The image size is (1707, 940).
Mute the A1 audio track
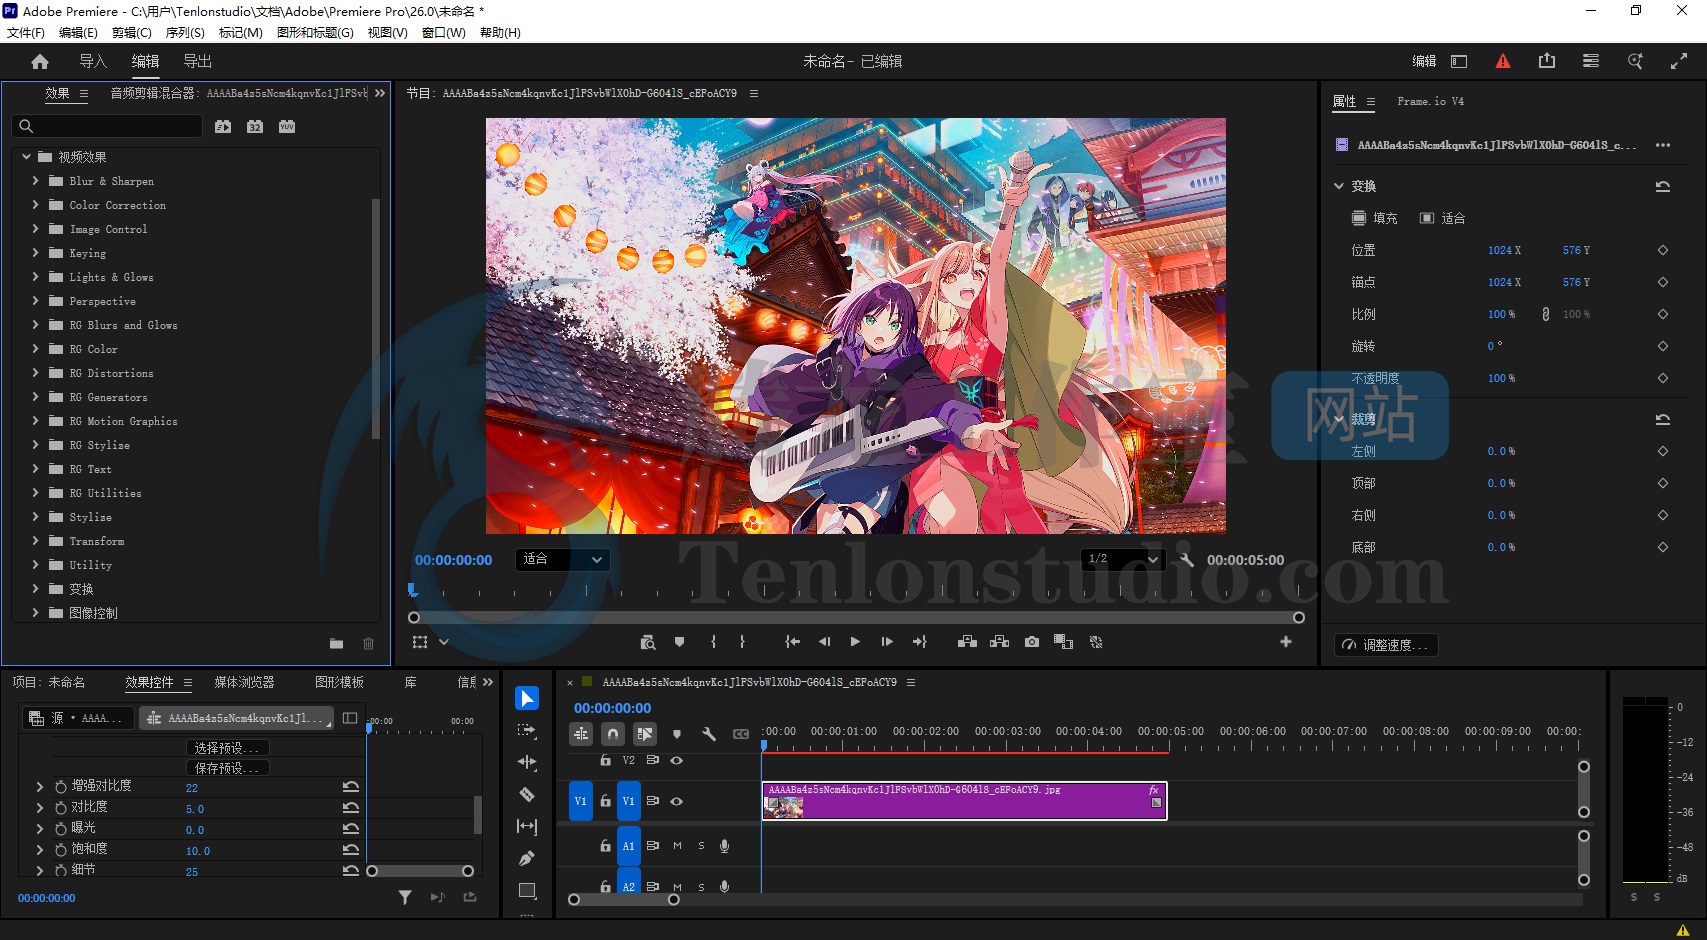coord(677,846)
